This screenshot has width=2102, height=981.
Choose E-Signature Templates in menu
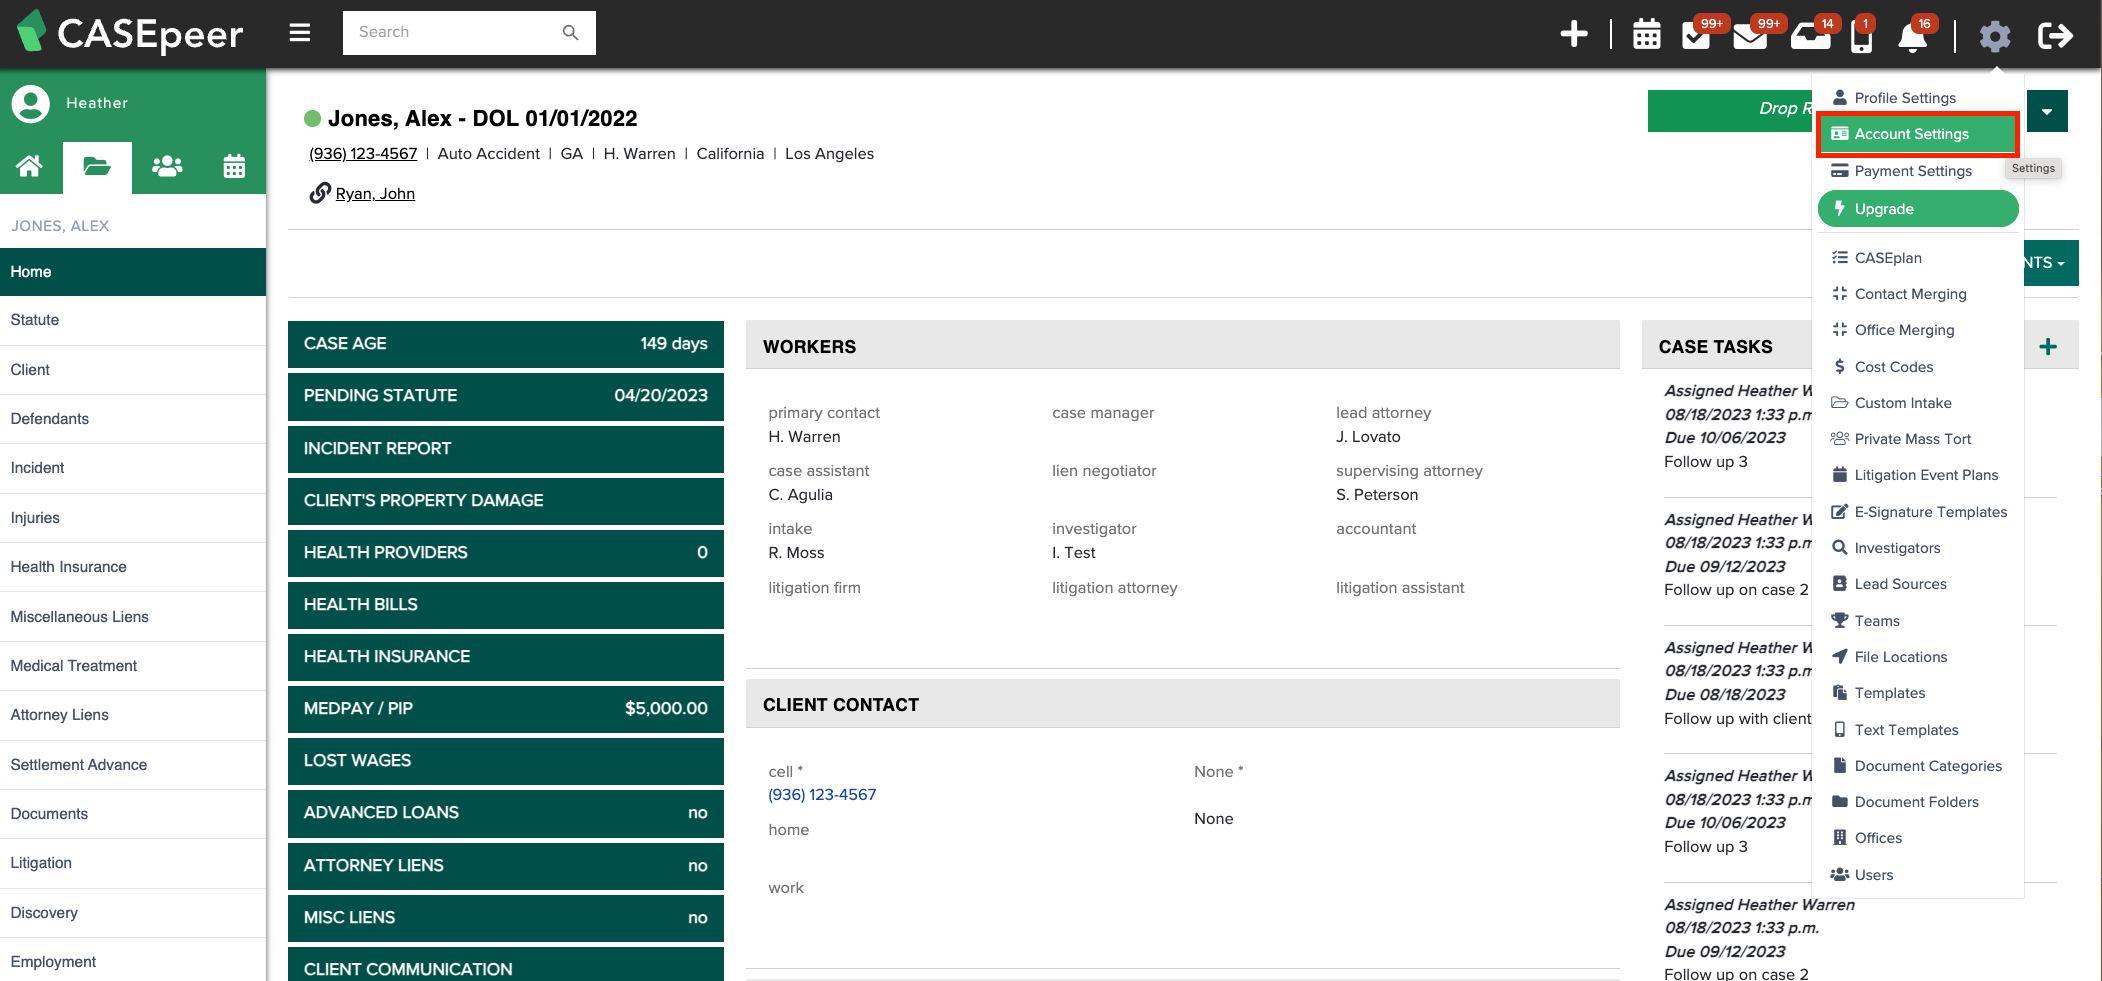[x=1930, y=512]
